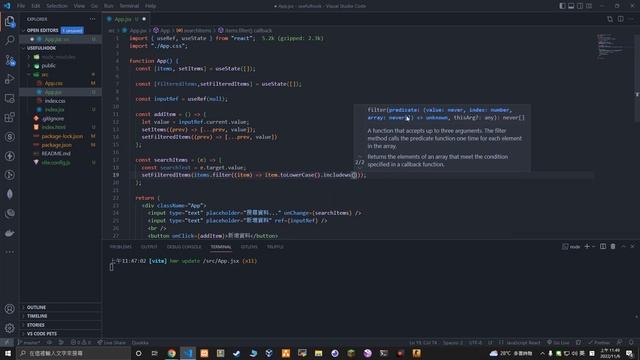Maximize the terminal panel with up chevron
This screenshot has width=640, height=360.
click(623, 247)
